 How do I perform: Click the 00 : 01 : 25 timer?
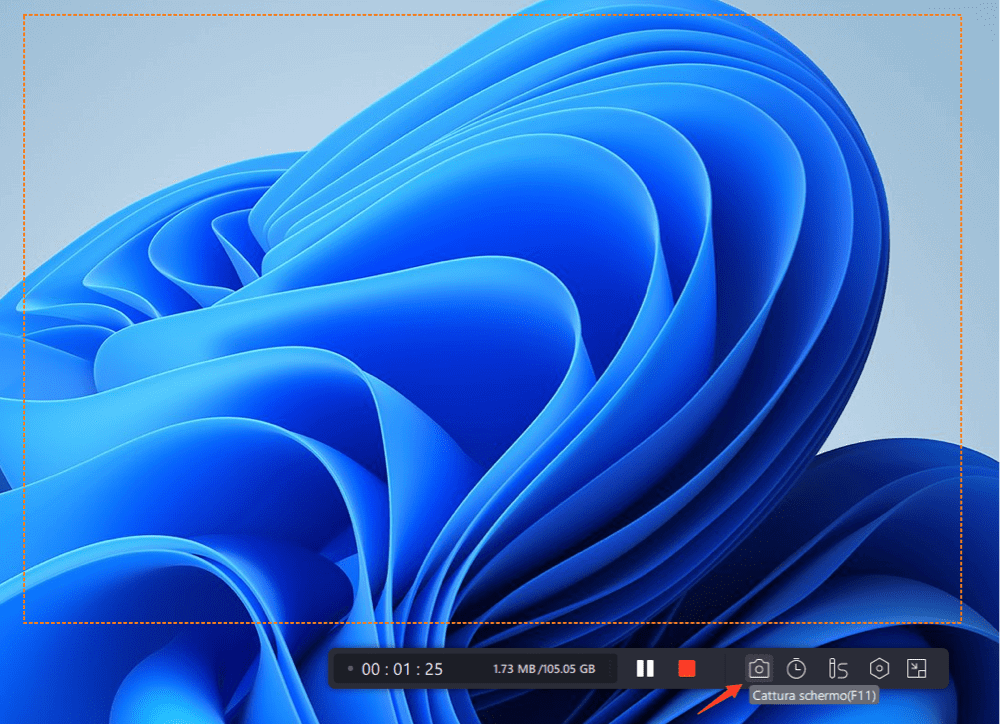(x=402, y=669)
